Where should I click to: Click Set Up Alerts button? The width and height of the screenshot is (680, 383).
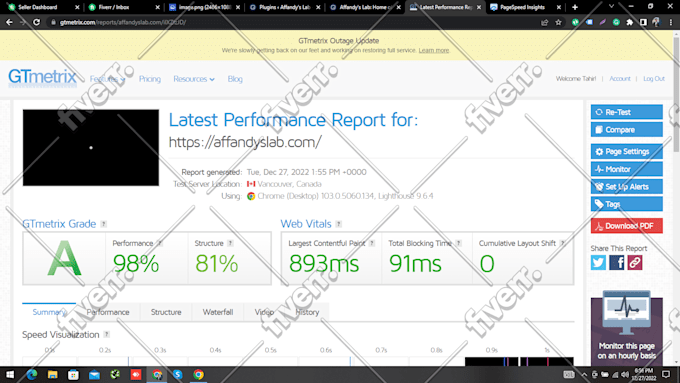(626, 187)
